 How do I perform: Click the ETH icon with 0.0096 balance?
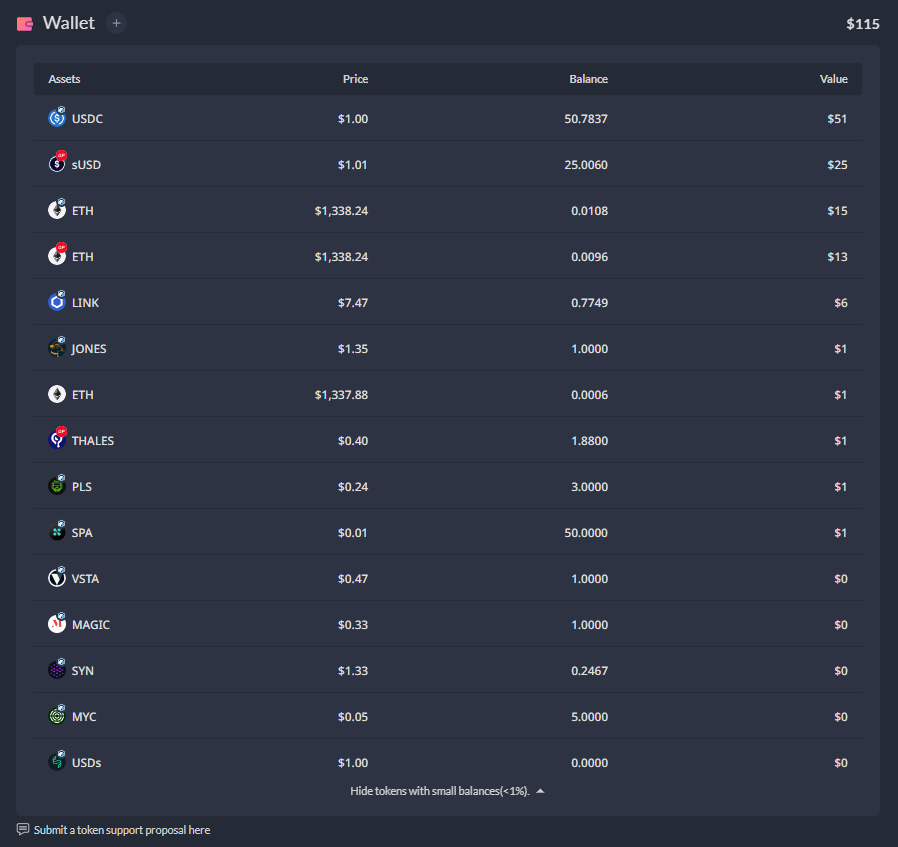coord(57,255)
